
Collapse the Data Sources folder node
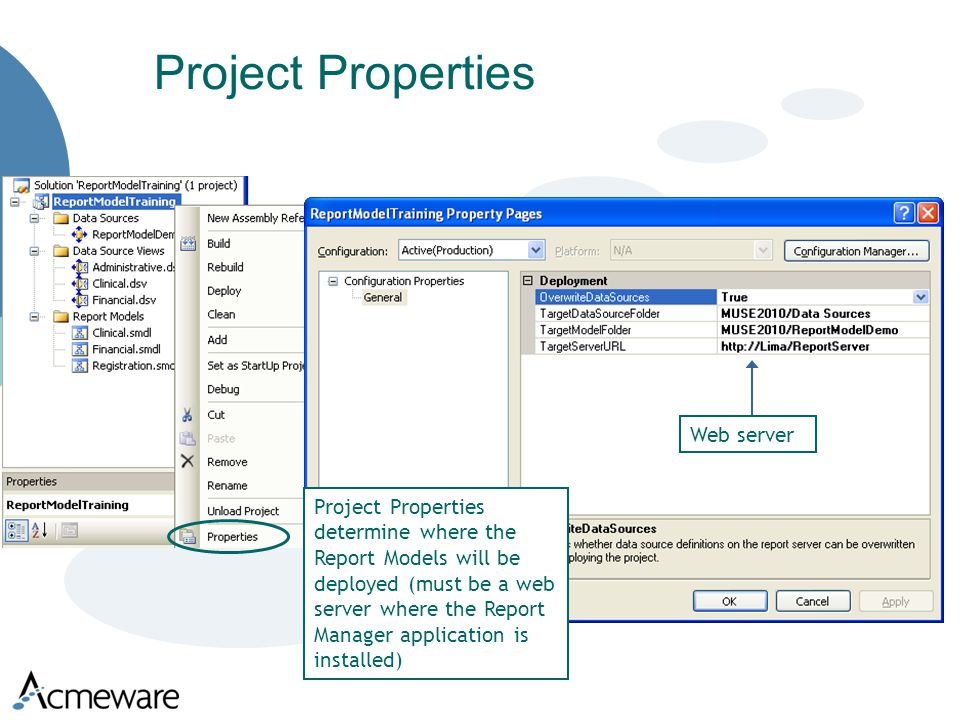[x=35, y=218]
